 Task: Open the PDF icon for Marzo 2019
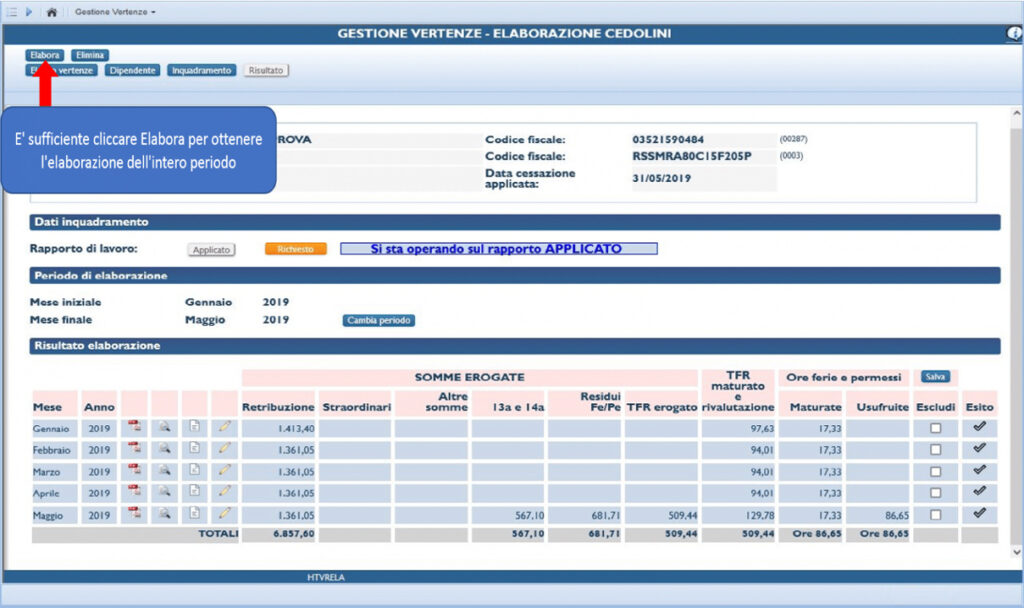pos(135,470)
